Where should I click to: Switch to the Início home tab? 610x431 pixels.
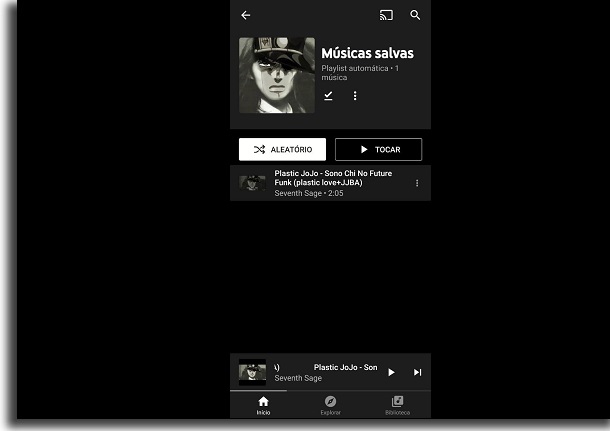pyautogui.click(x=263, y=405)
